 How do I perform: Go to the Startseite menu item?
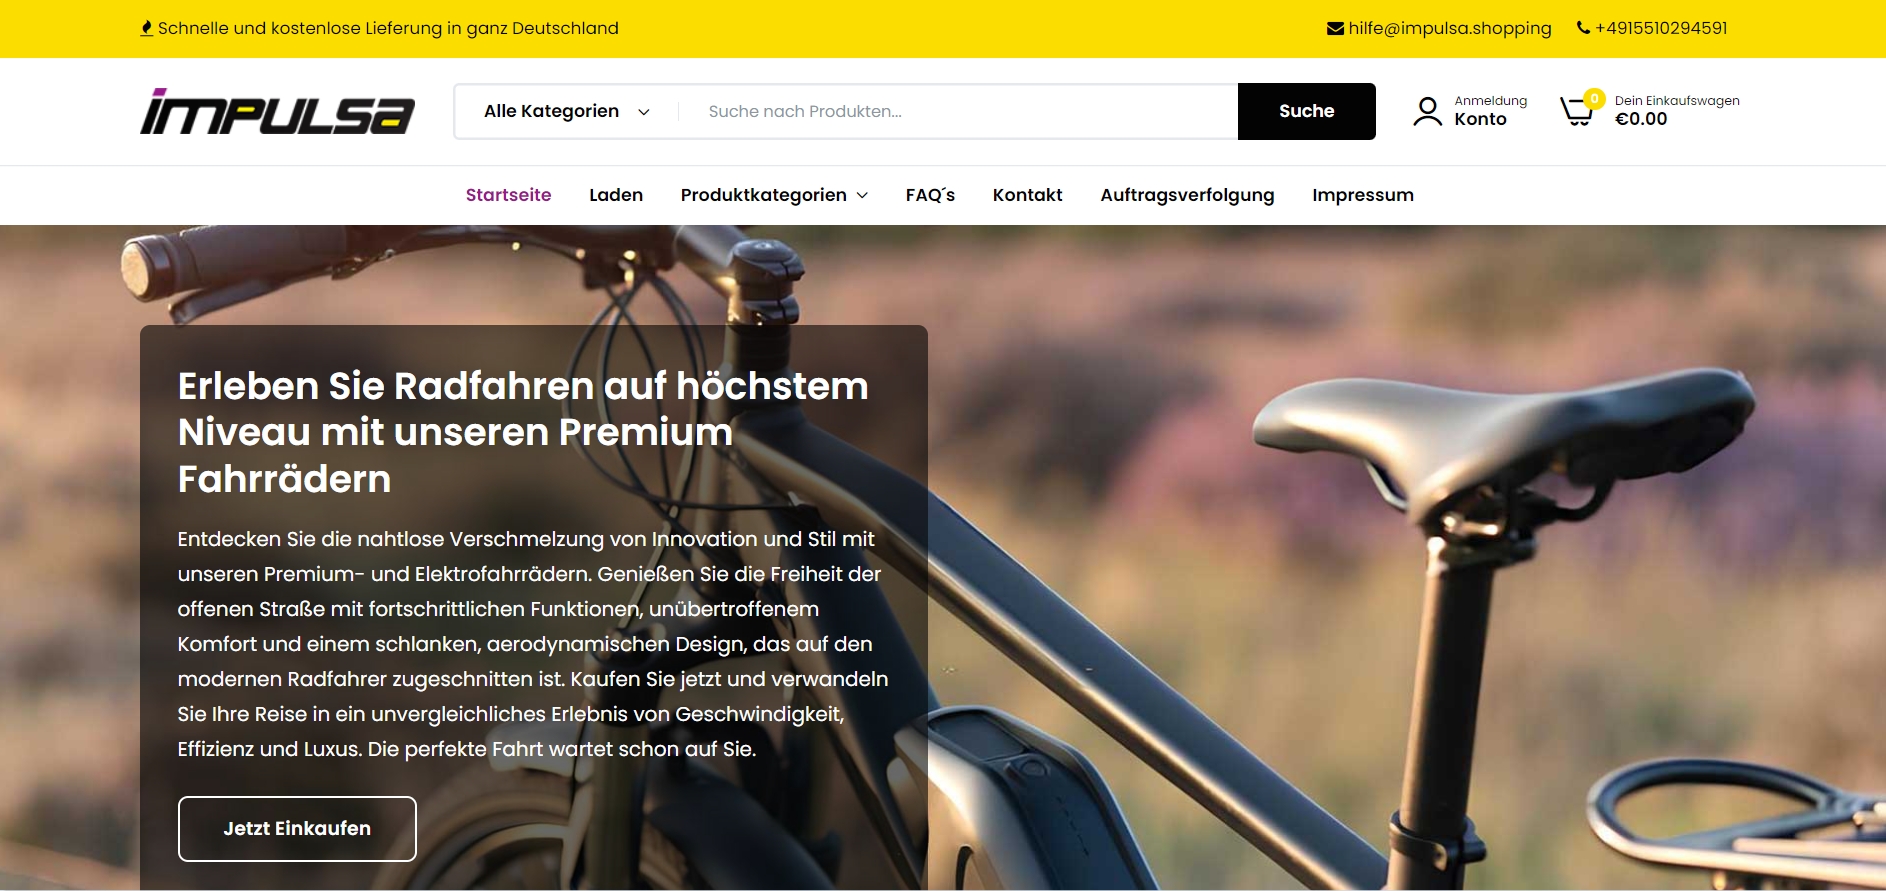point(508,195)
